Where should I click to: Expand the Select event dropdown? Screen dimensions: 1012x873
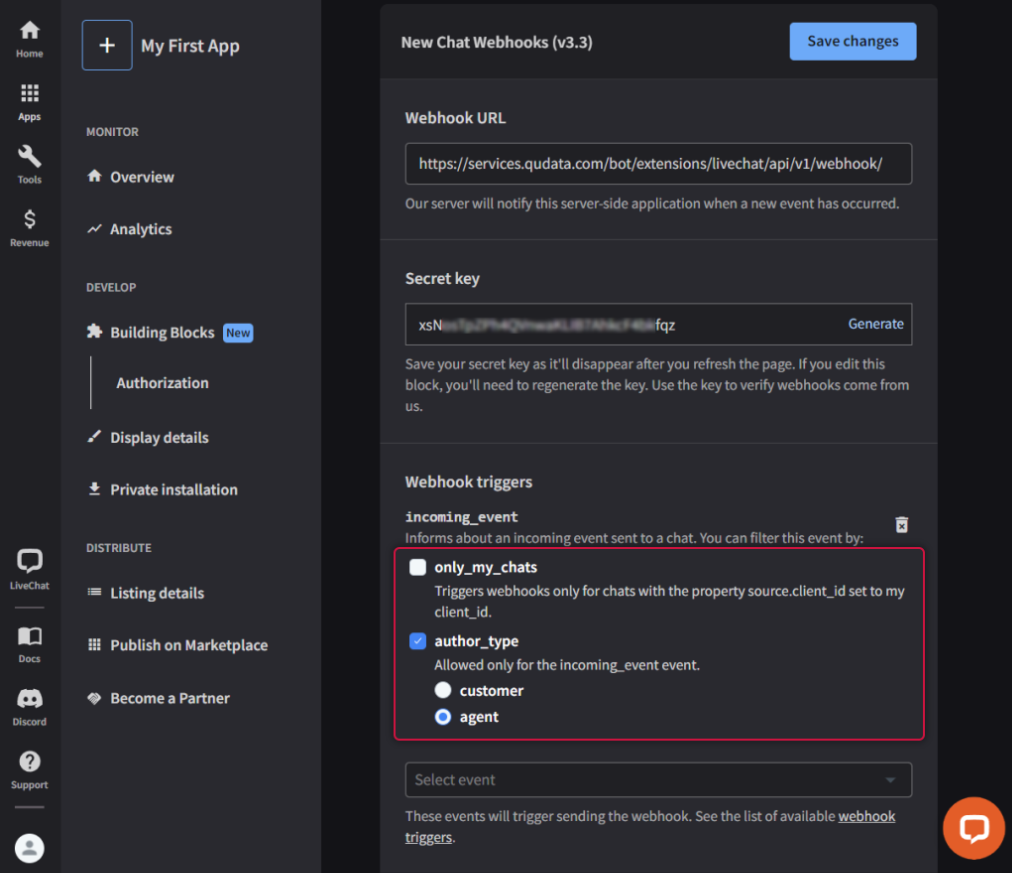[658, 780]
